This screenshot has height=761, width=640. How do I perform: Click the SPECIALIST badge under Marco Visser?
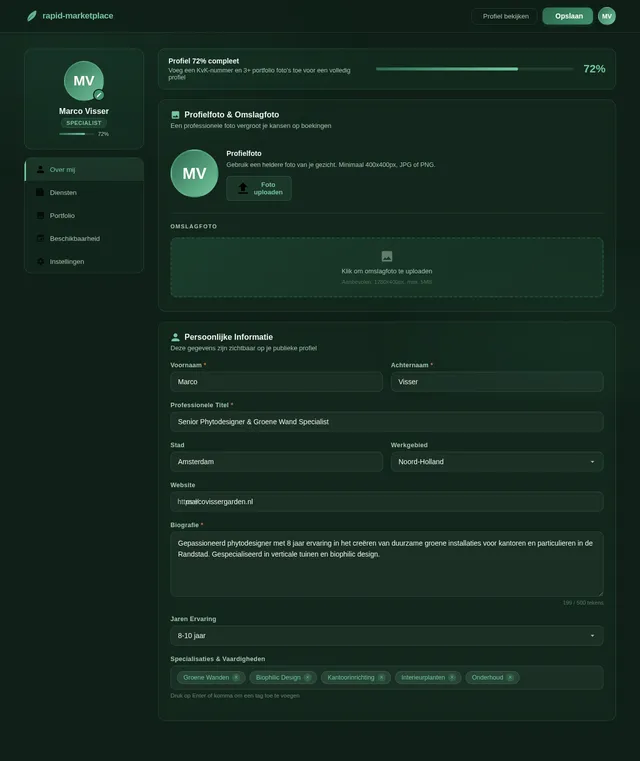pos(84,123)
